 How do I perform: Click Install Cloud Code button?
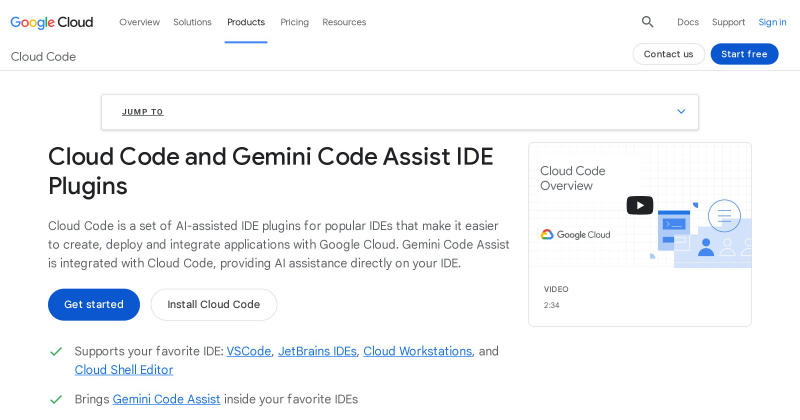point(214,305)
